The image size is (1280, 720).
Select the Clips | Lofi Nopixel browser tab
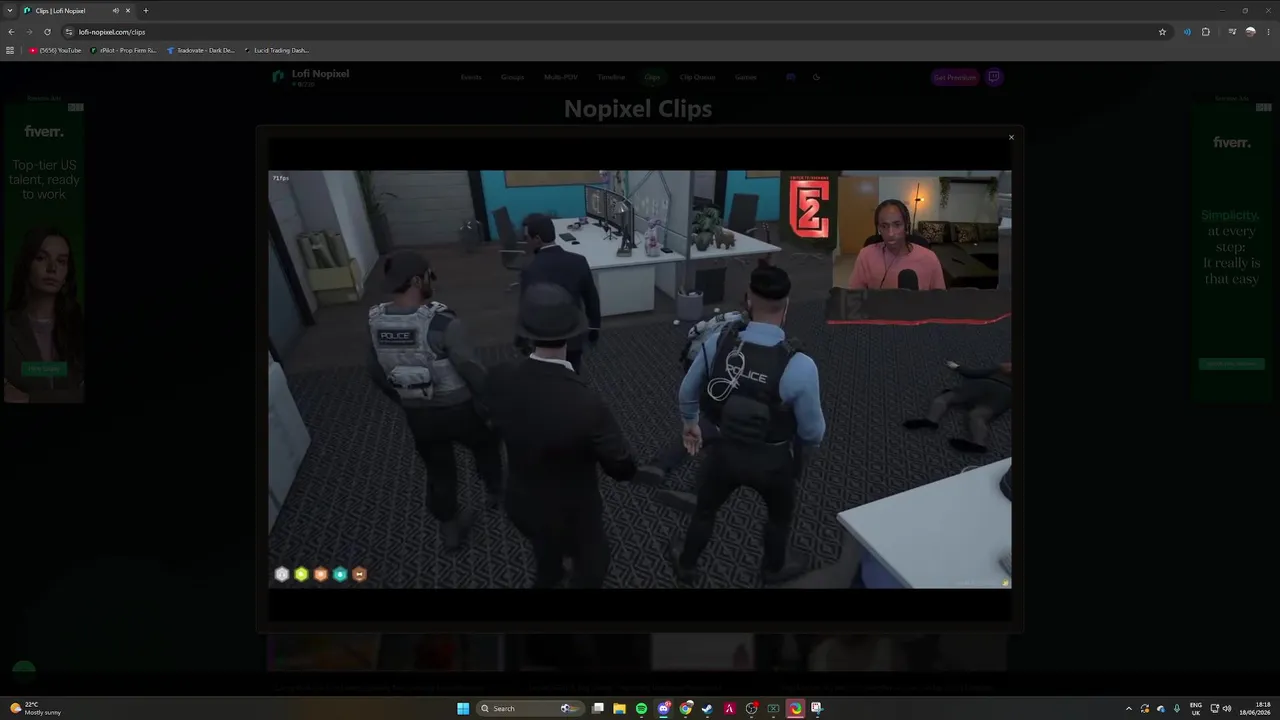click(77, 10)
